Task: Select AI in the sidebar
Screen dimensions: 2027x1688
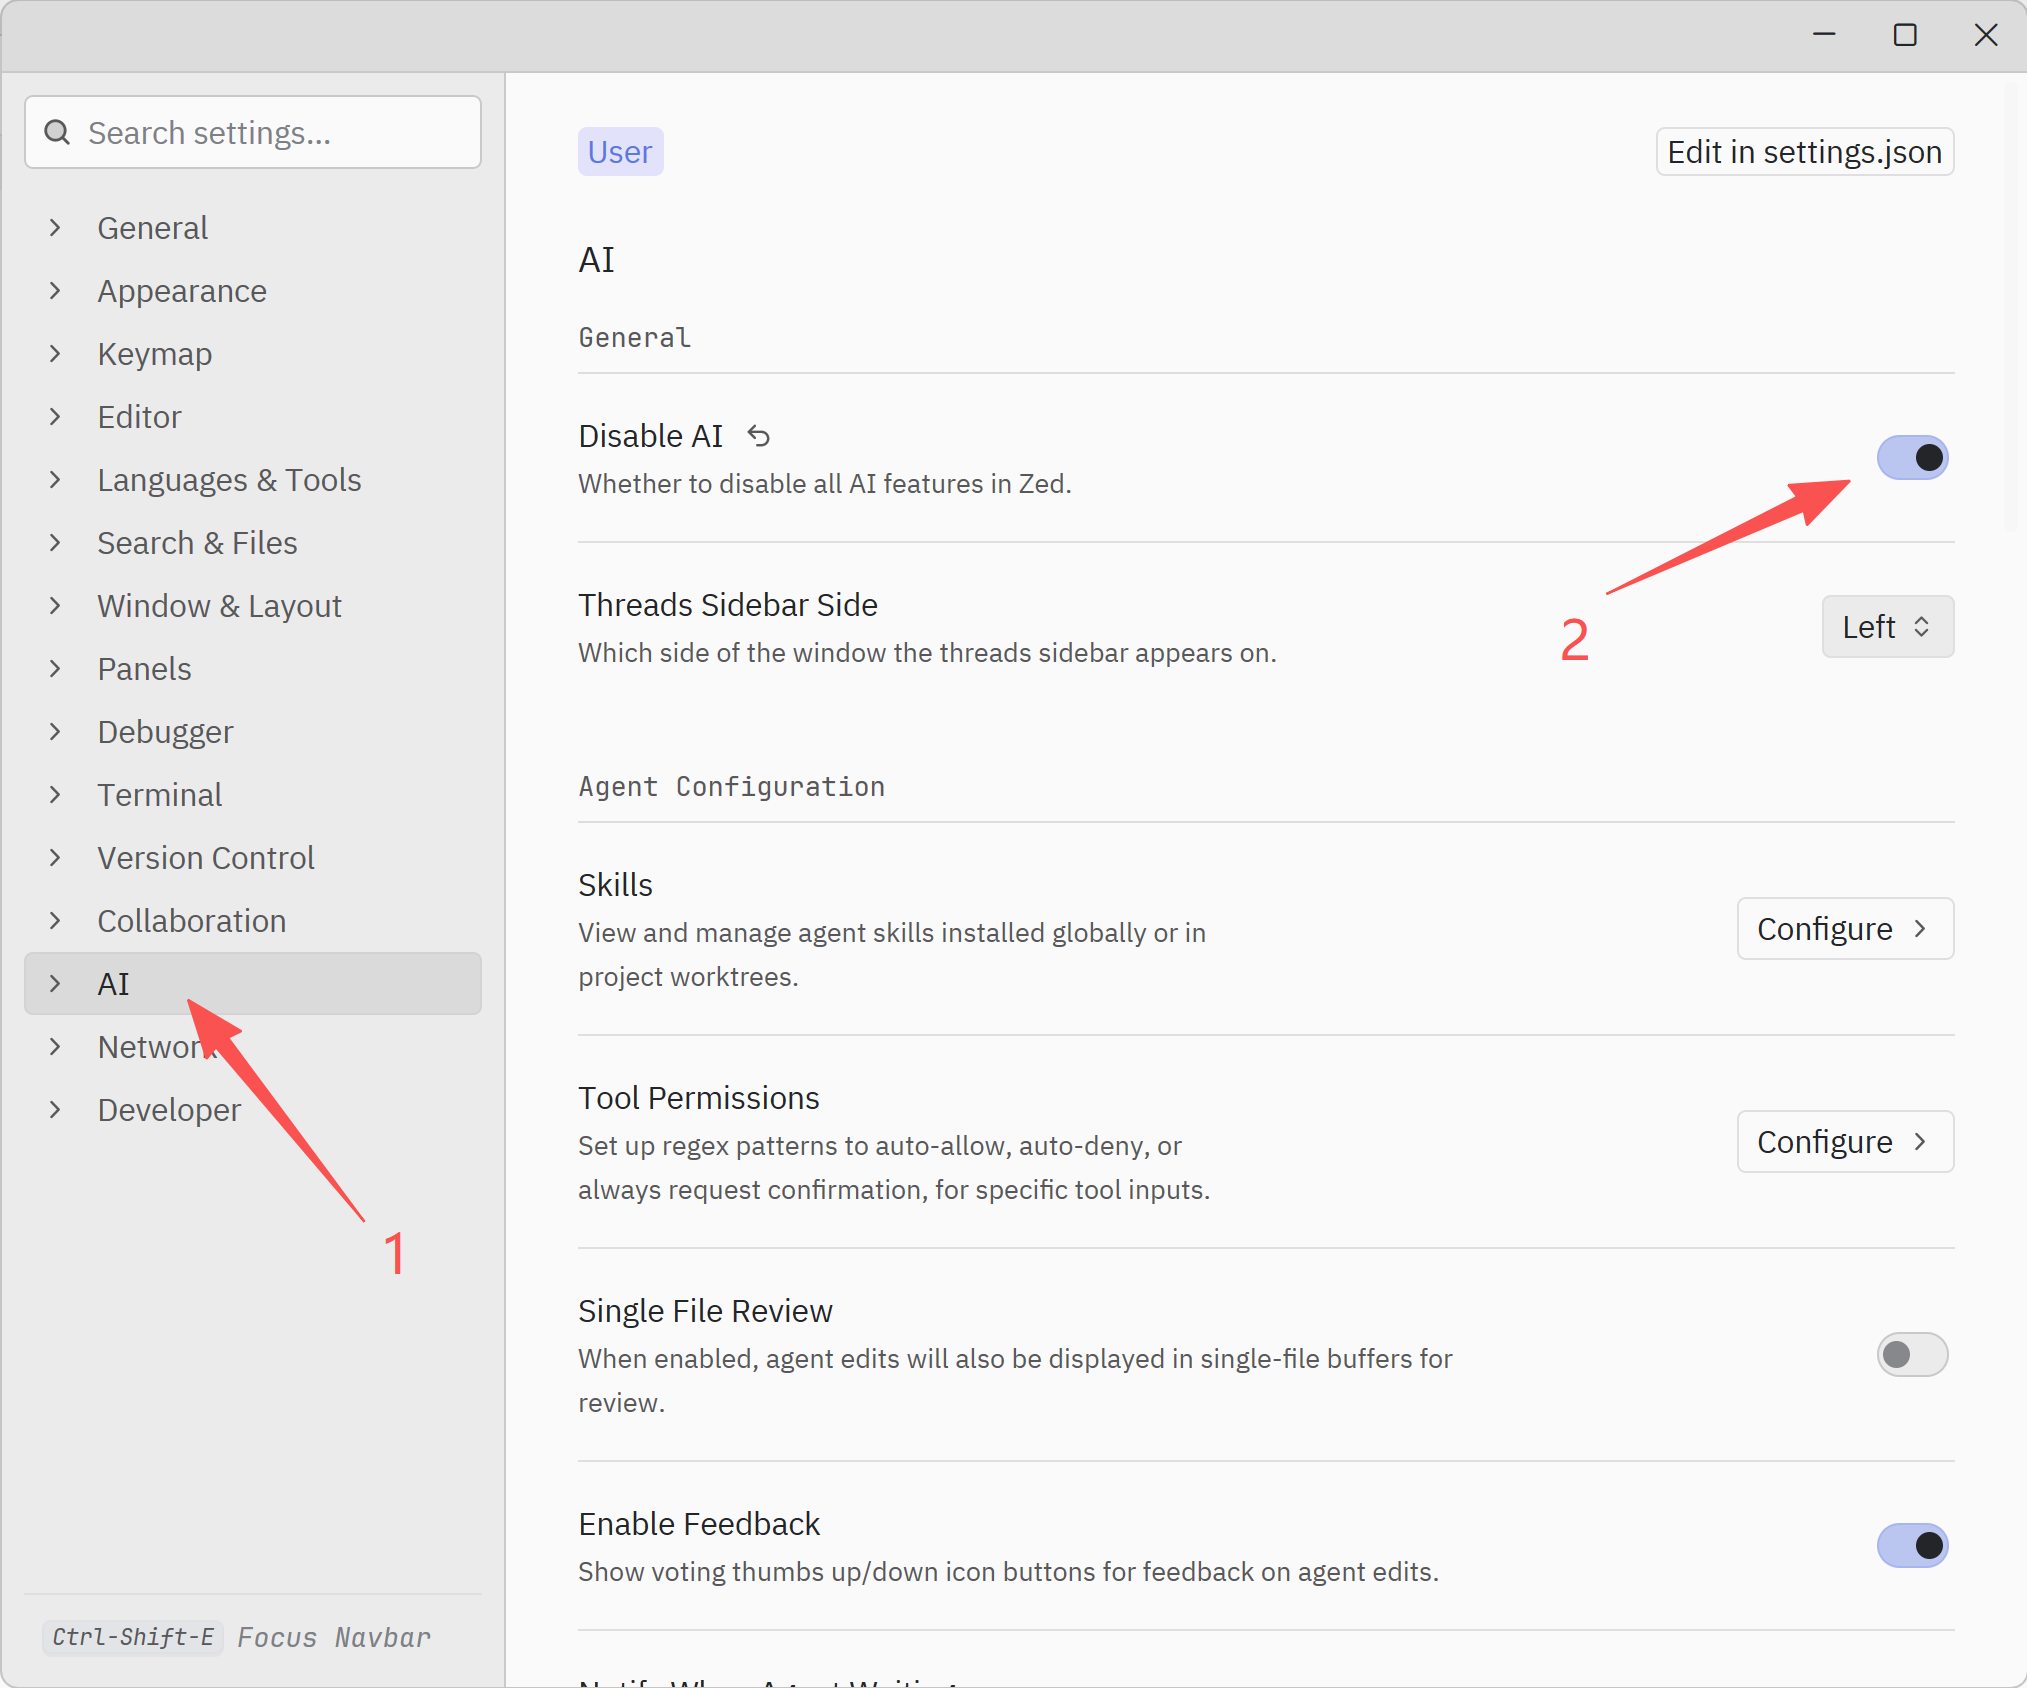Action: (x=253, y=984)
